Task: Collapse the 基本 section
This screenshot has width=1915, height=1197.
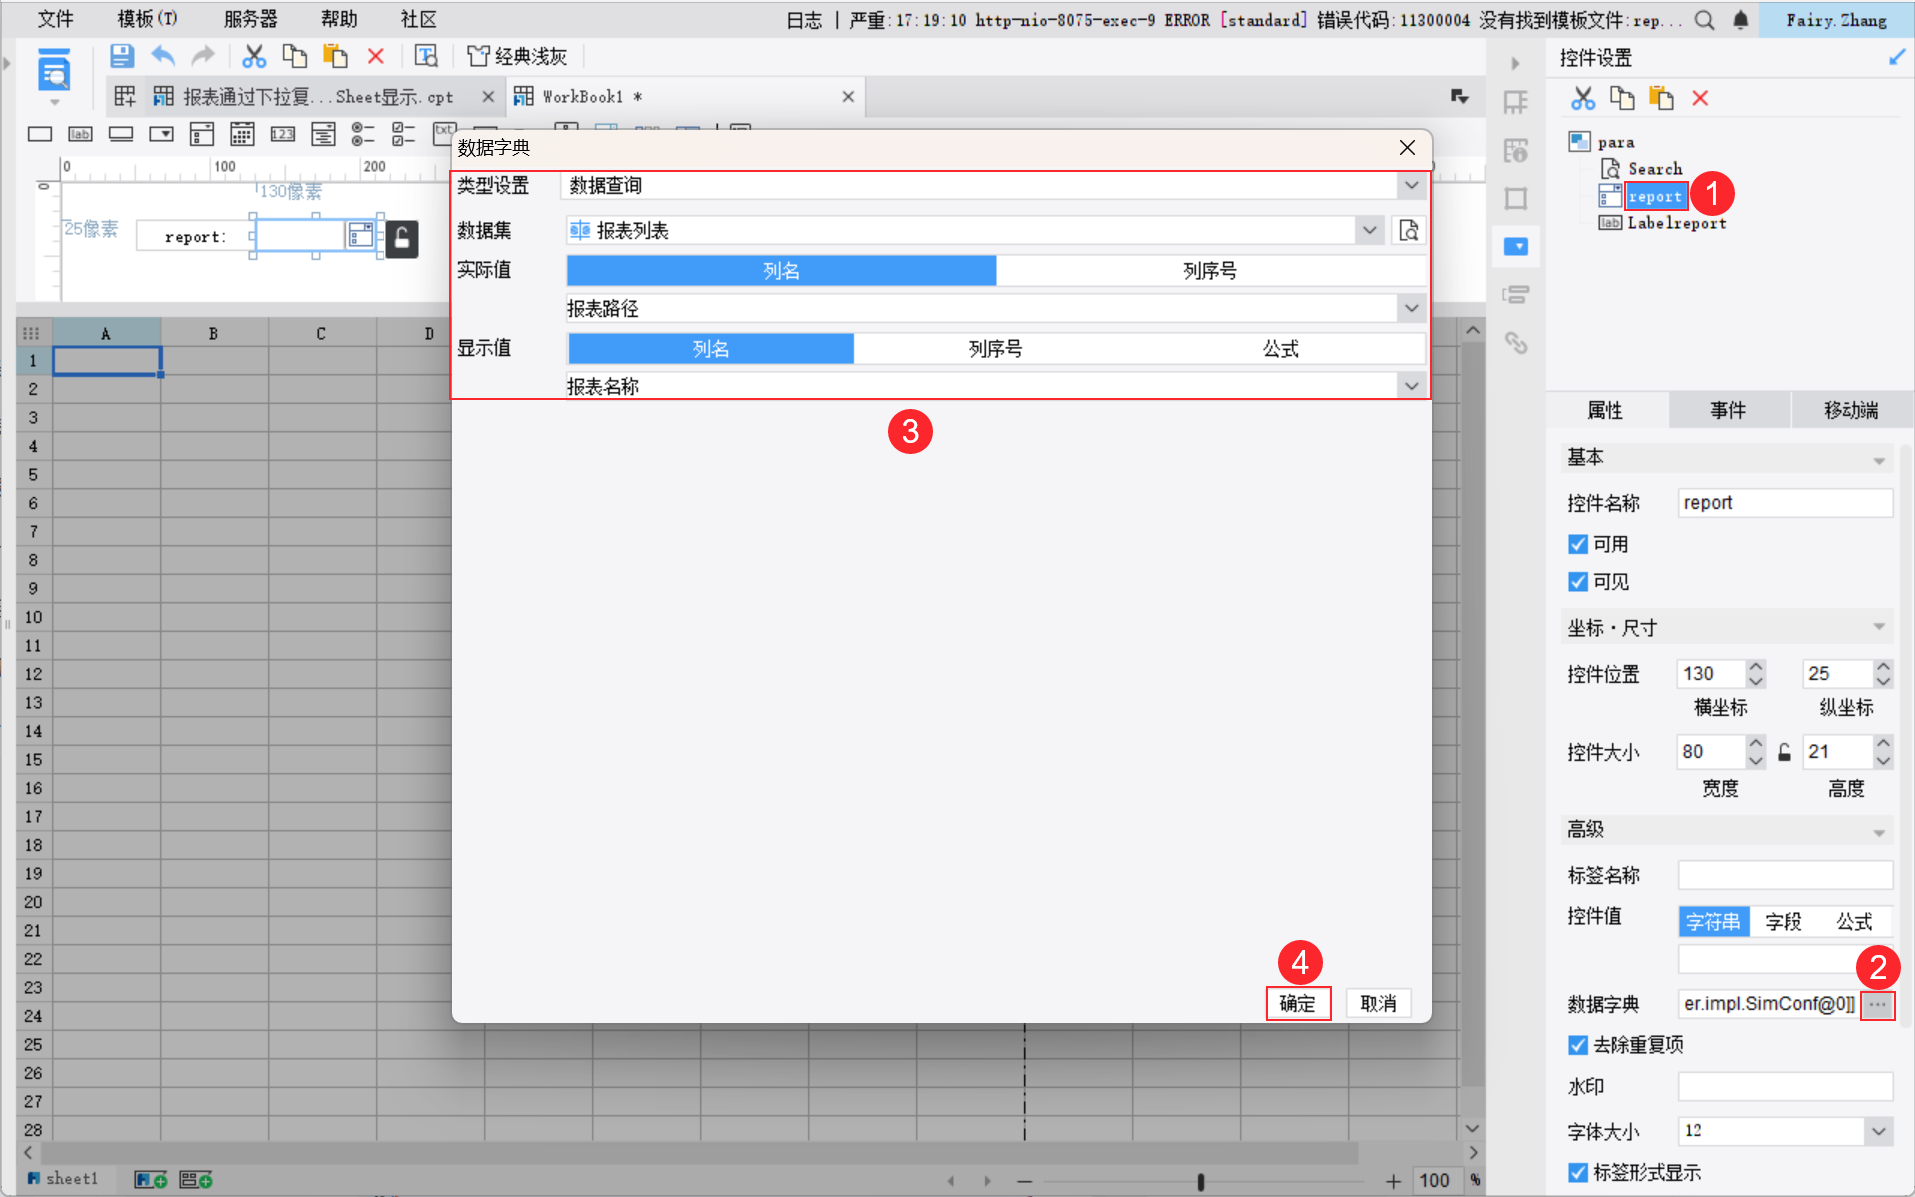Action: (x=1879, y=459)
